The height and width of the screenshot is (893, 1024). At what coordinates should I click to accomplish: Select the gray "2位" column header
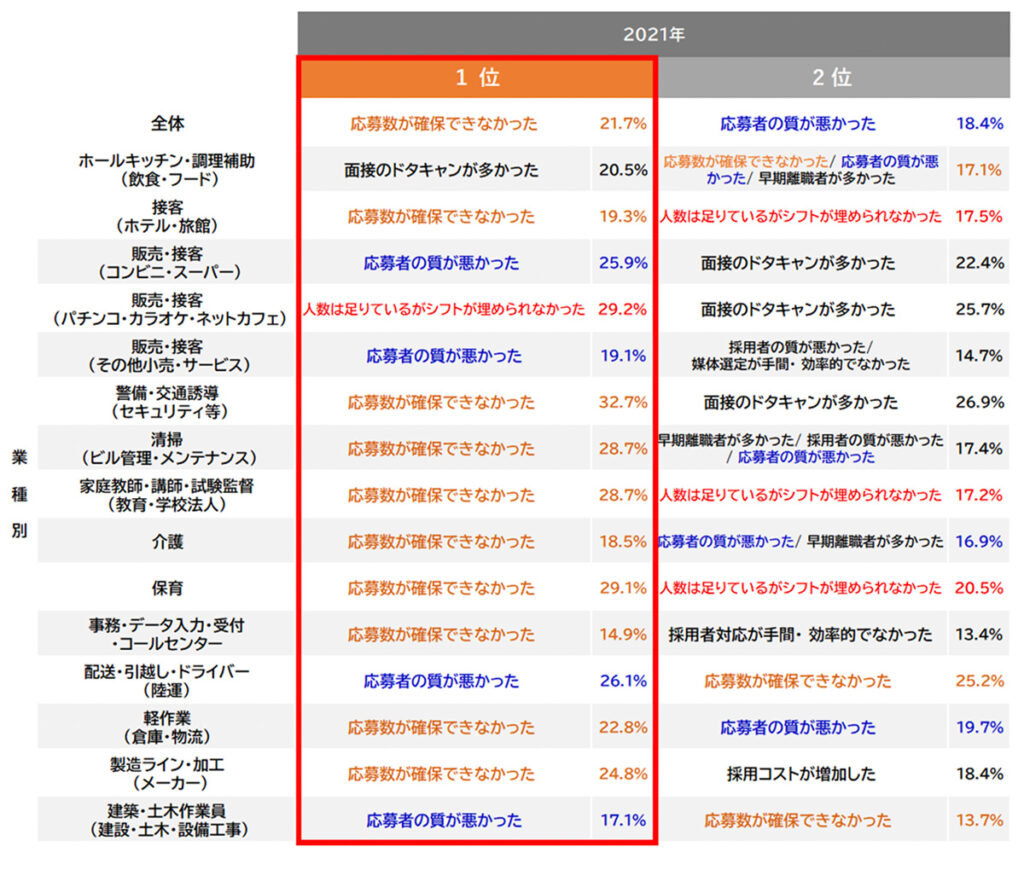[831, 77]
